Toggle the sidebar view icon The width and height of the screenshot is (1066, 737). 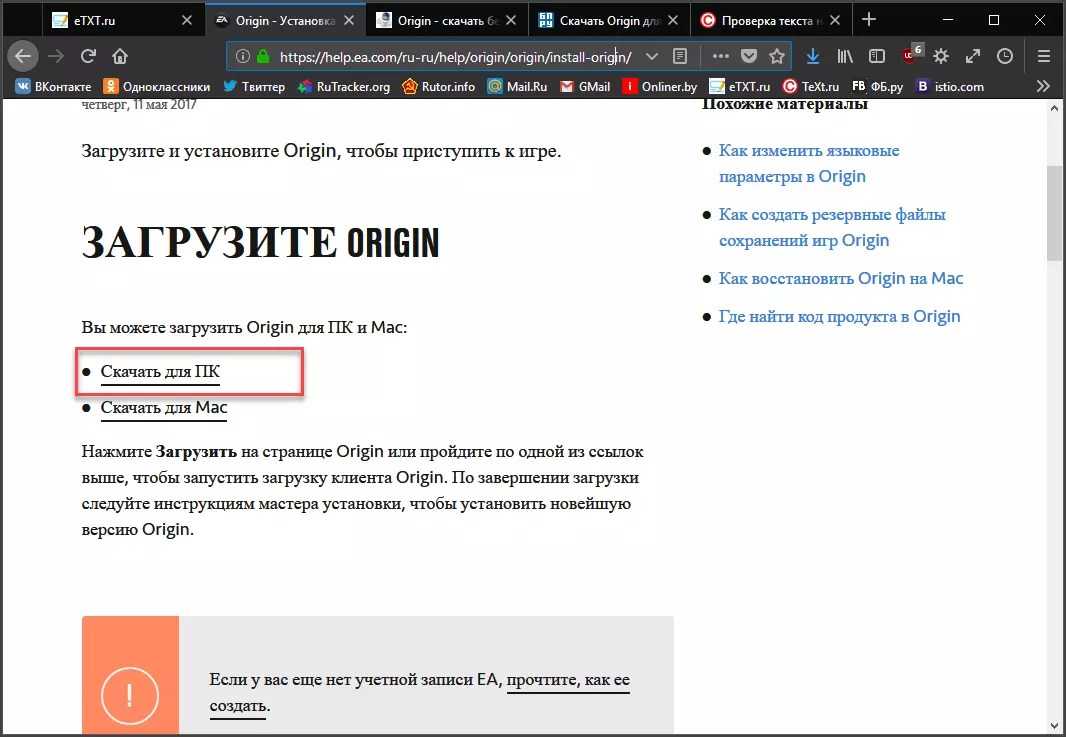click(x=877, y=56)
